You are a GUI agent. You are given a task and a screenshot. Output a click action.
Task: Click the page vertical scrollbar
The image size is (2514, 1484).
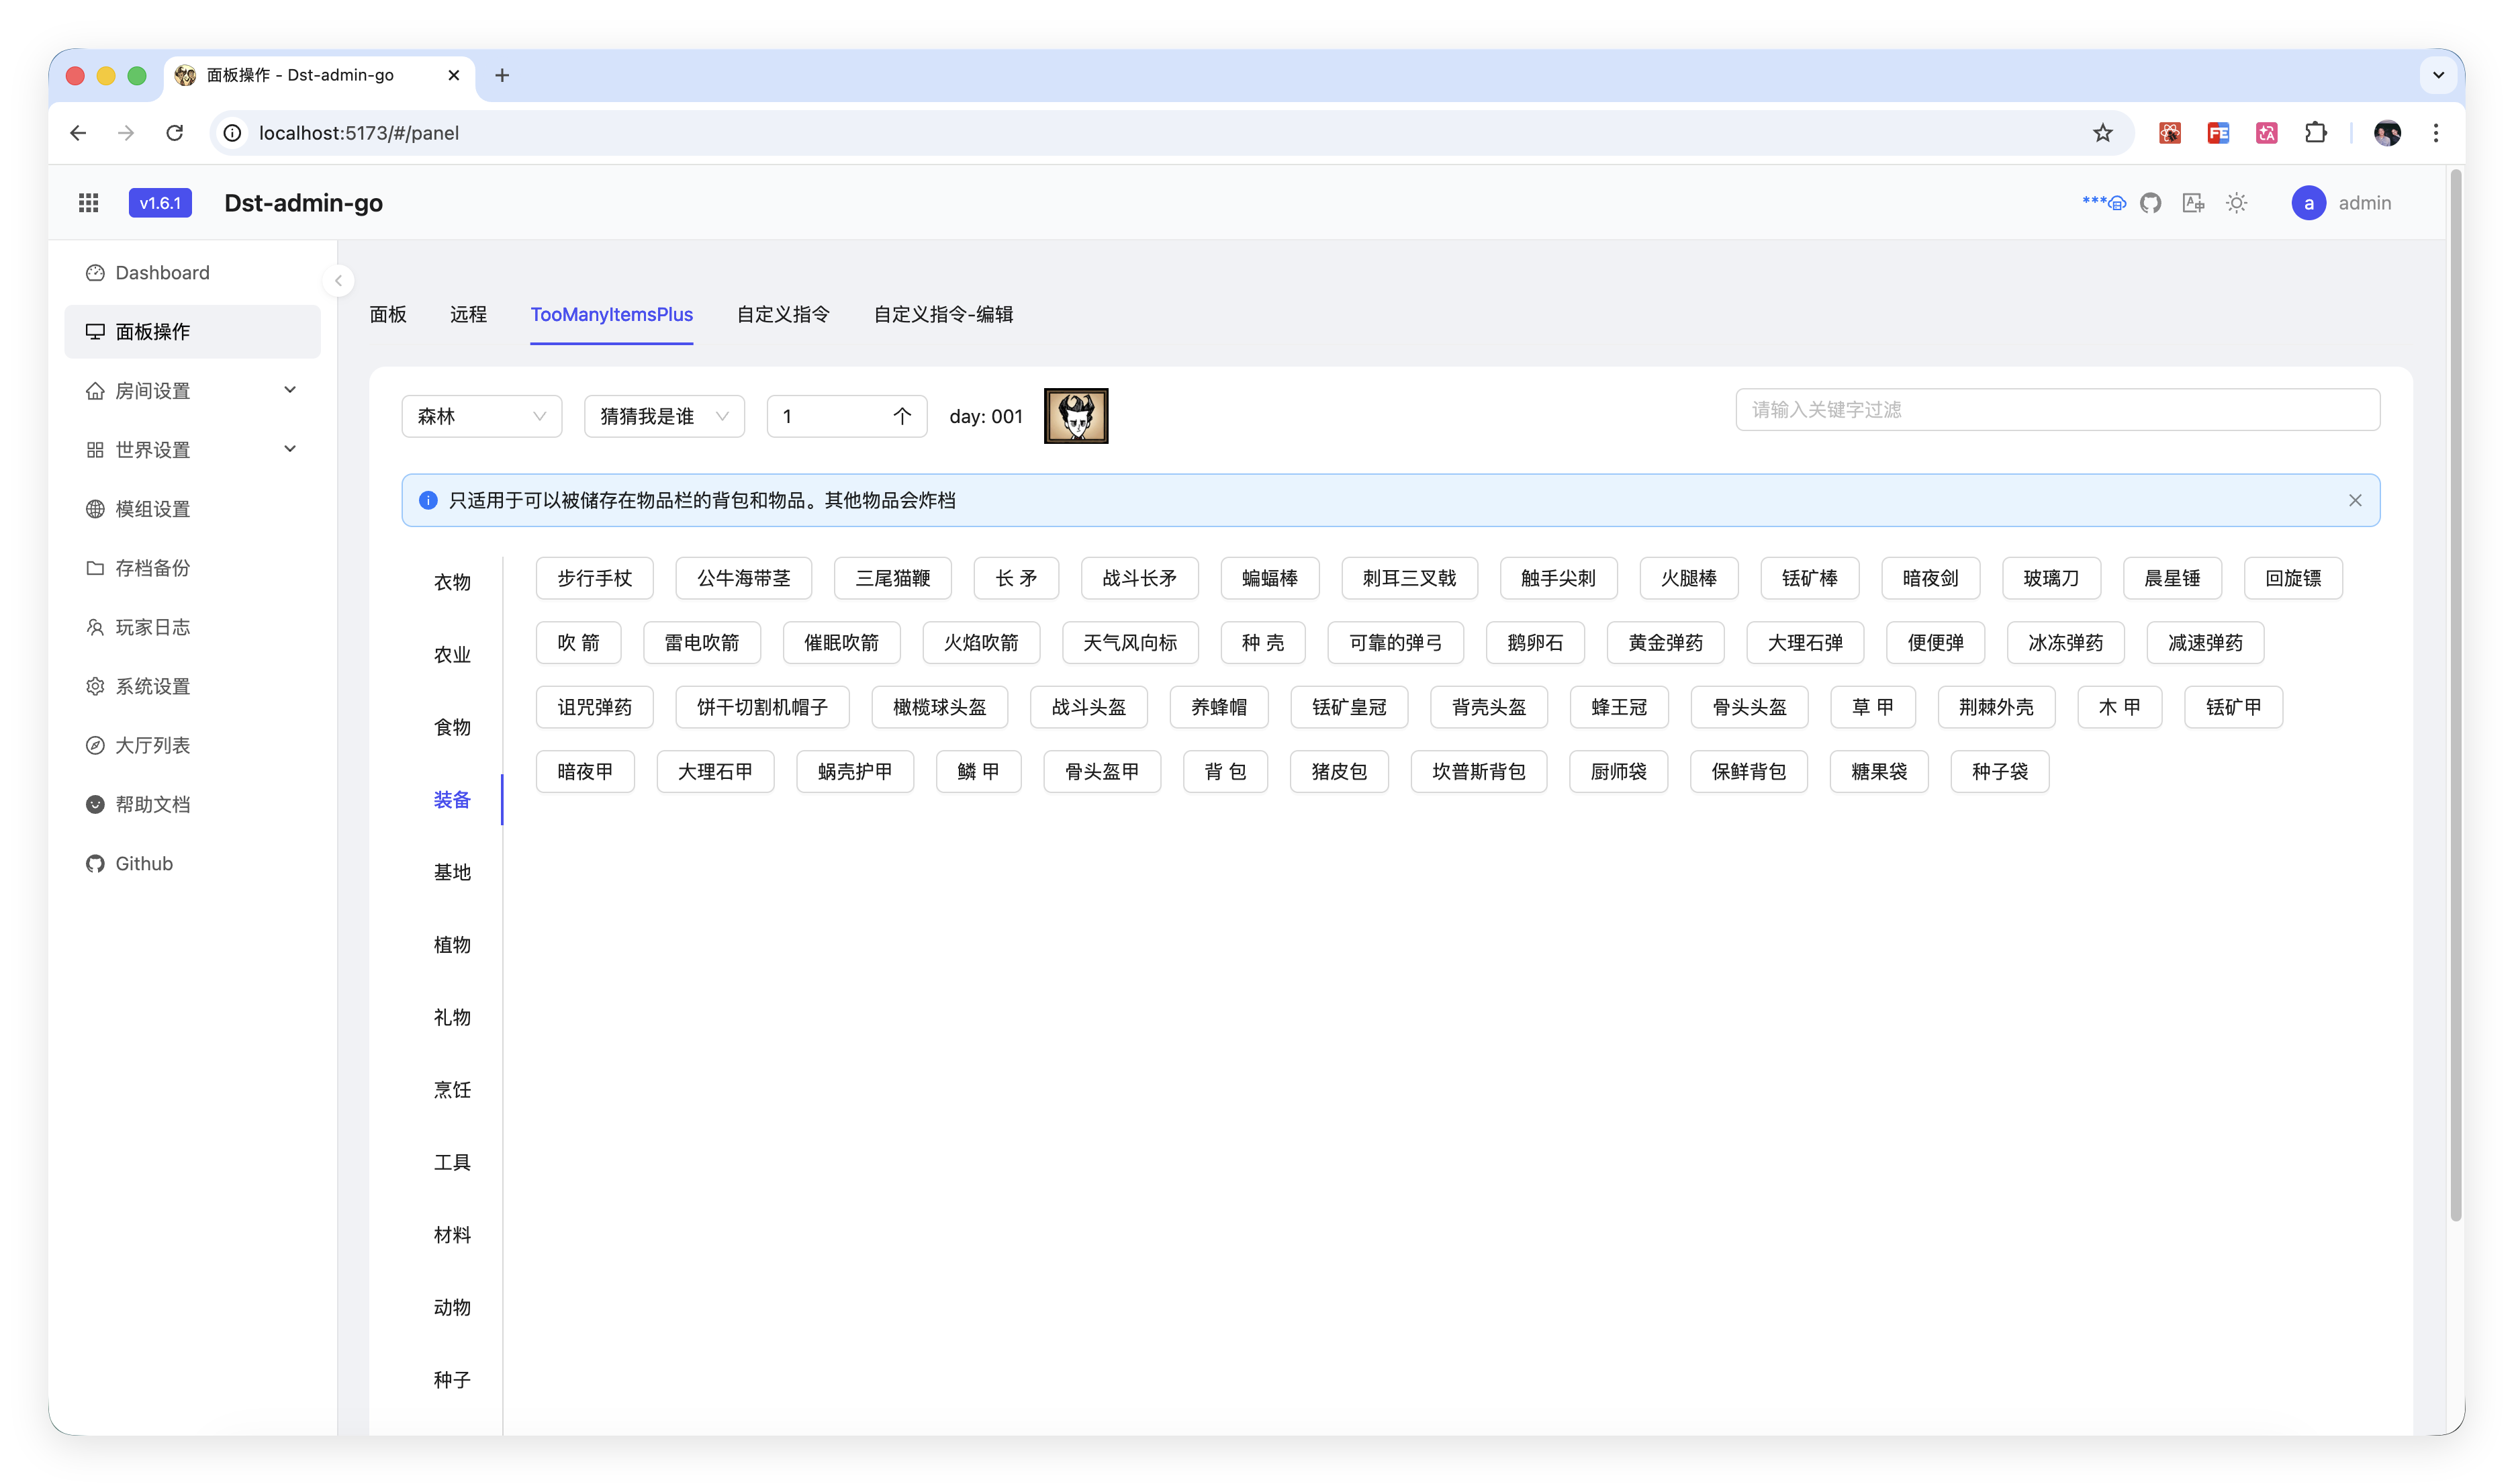tap(2455, 695)
